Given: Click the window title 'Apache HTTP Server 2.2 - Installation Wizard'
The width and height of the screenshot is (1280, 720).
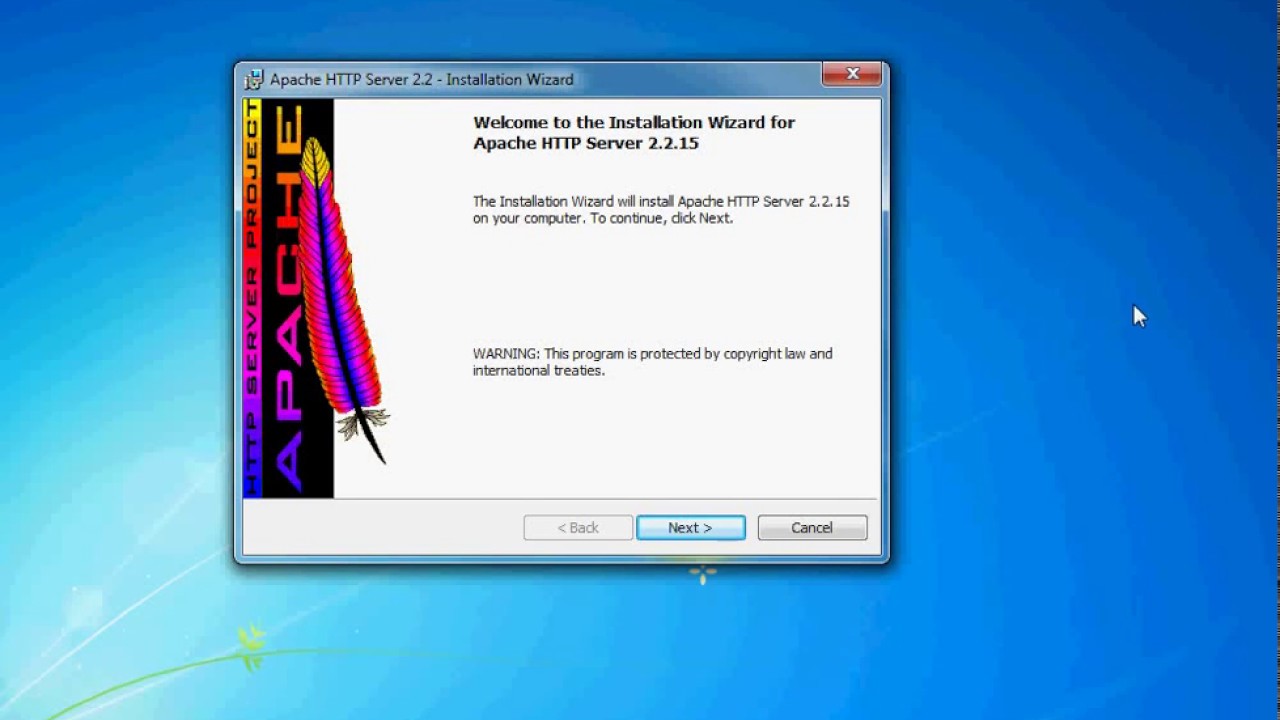Looking at the screenshot, I should pos(422,80).
